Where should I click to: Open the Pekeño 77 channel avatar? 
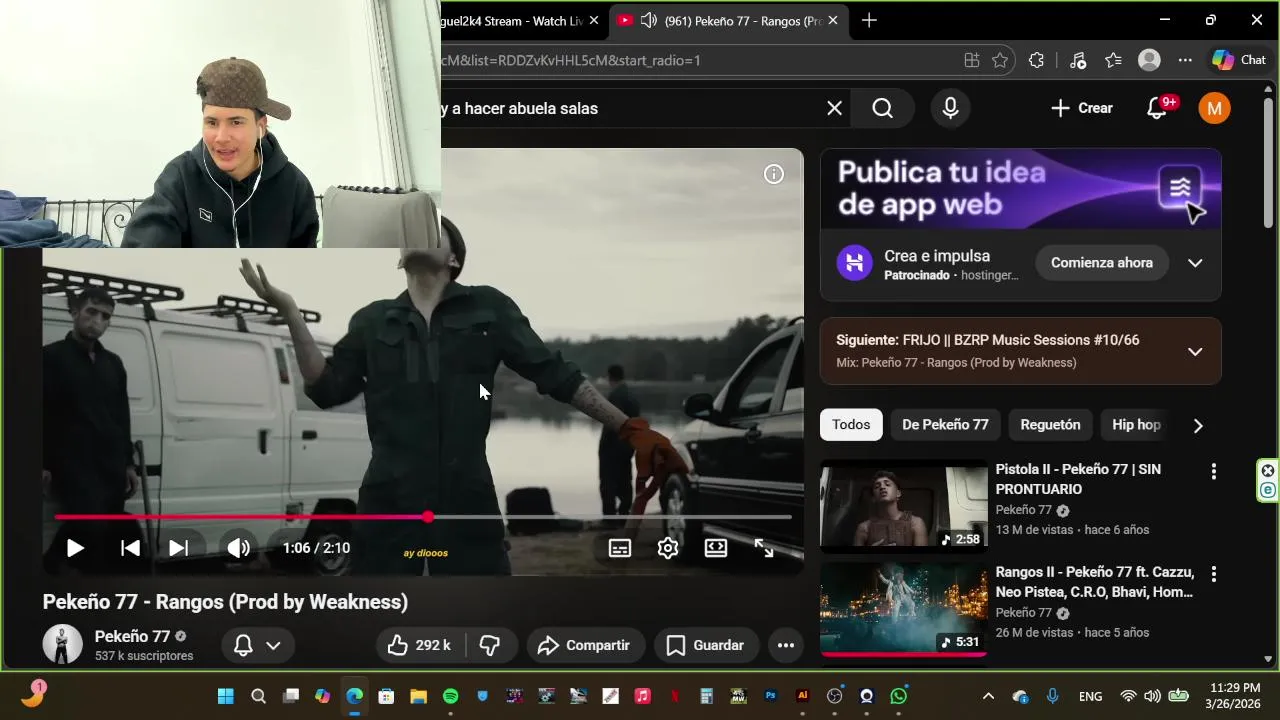point(62,644)
